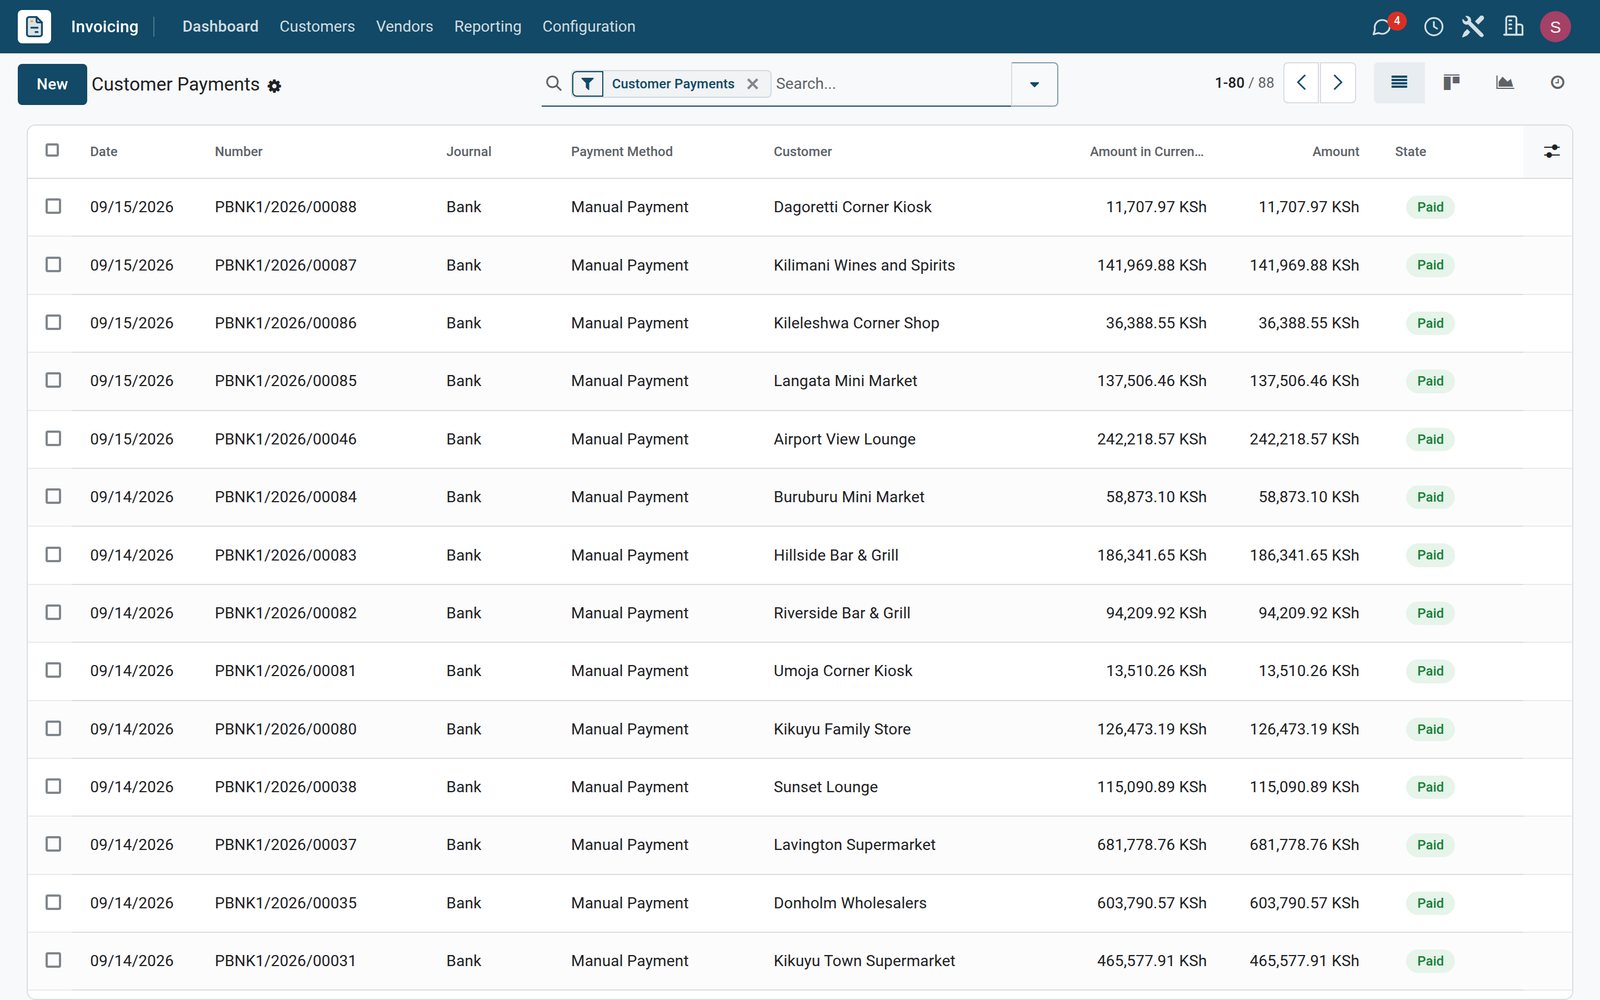Sort by the Customer column header

[803, 152]
